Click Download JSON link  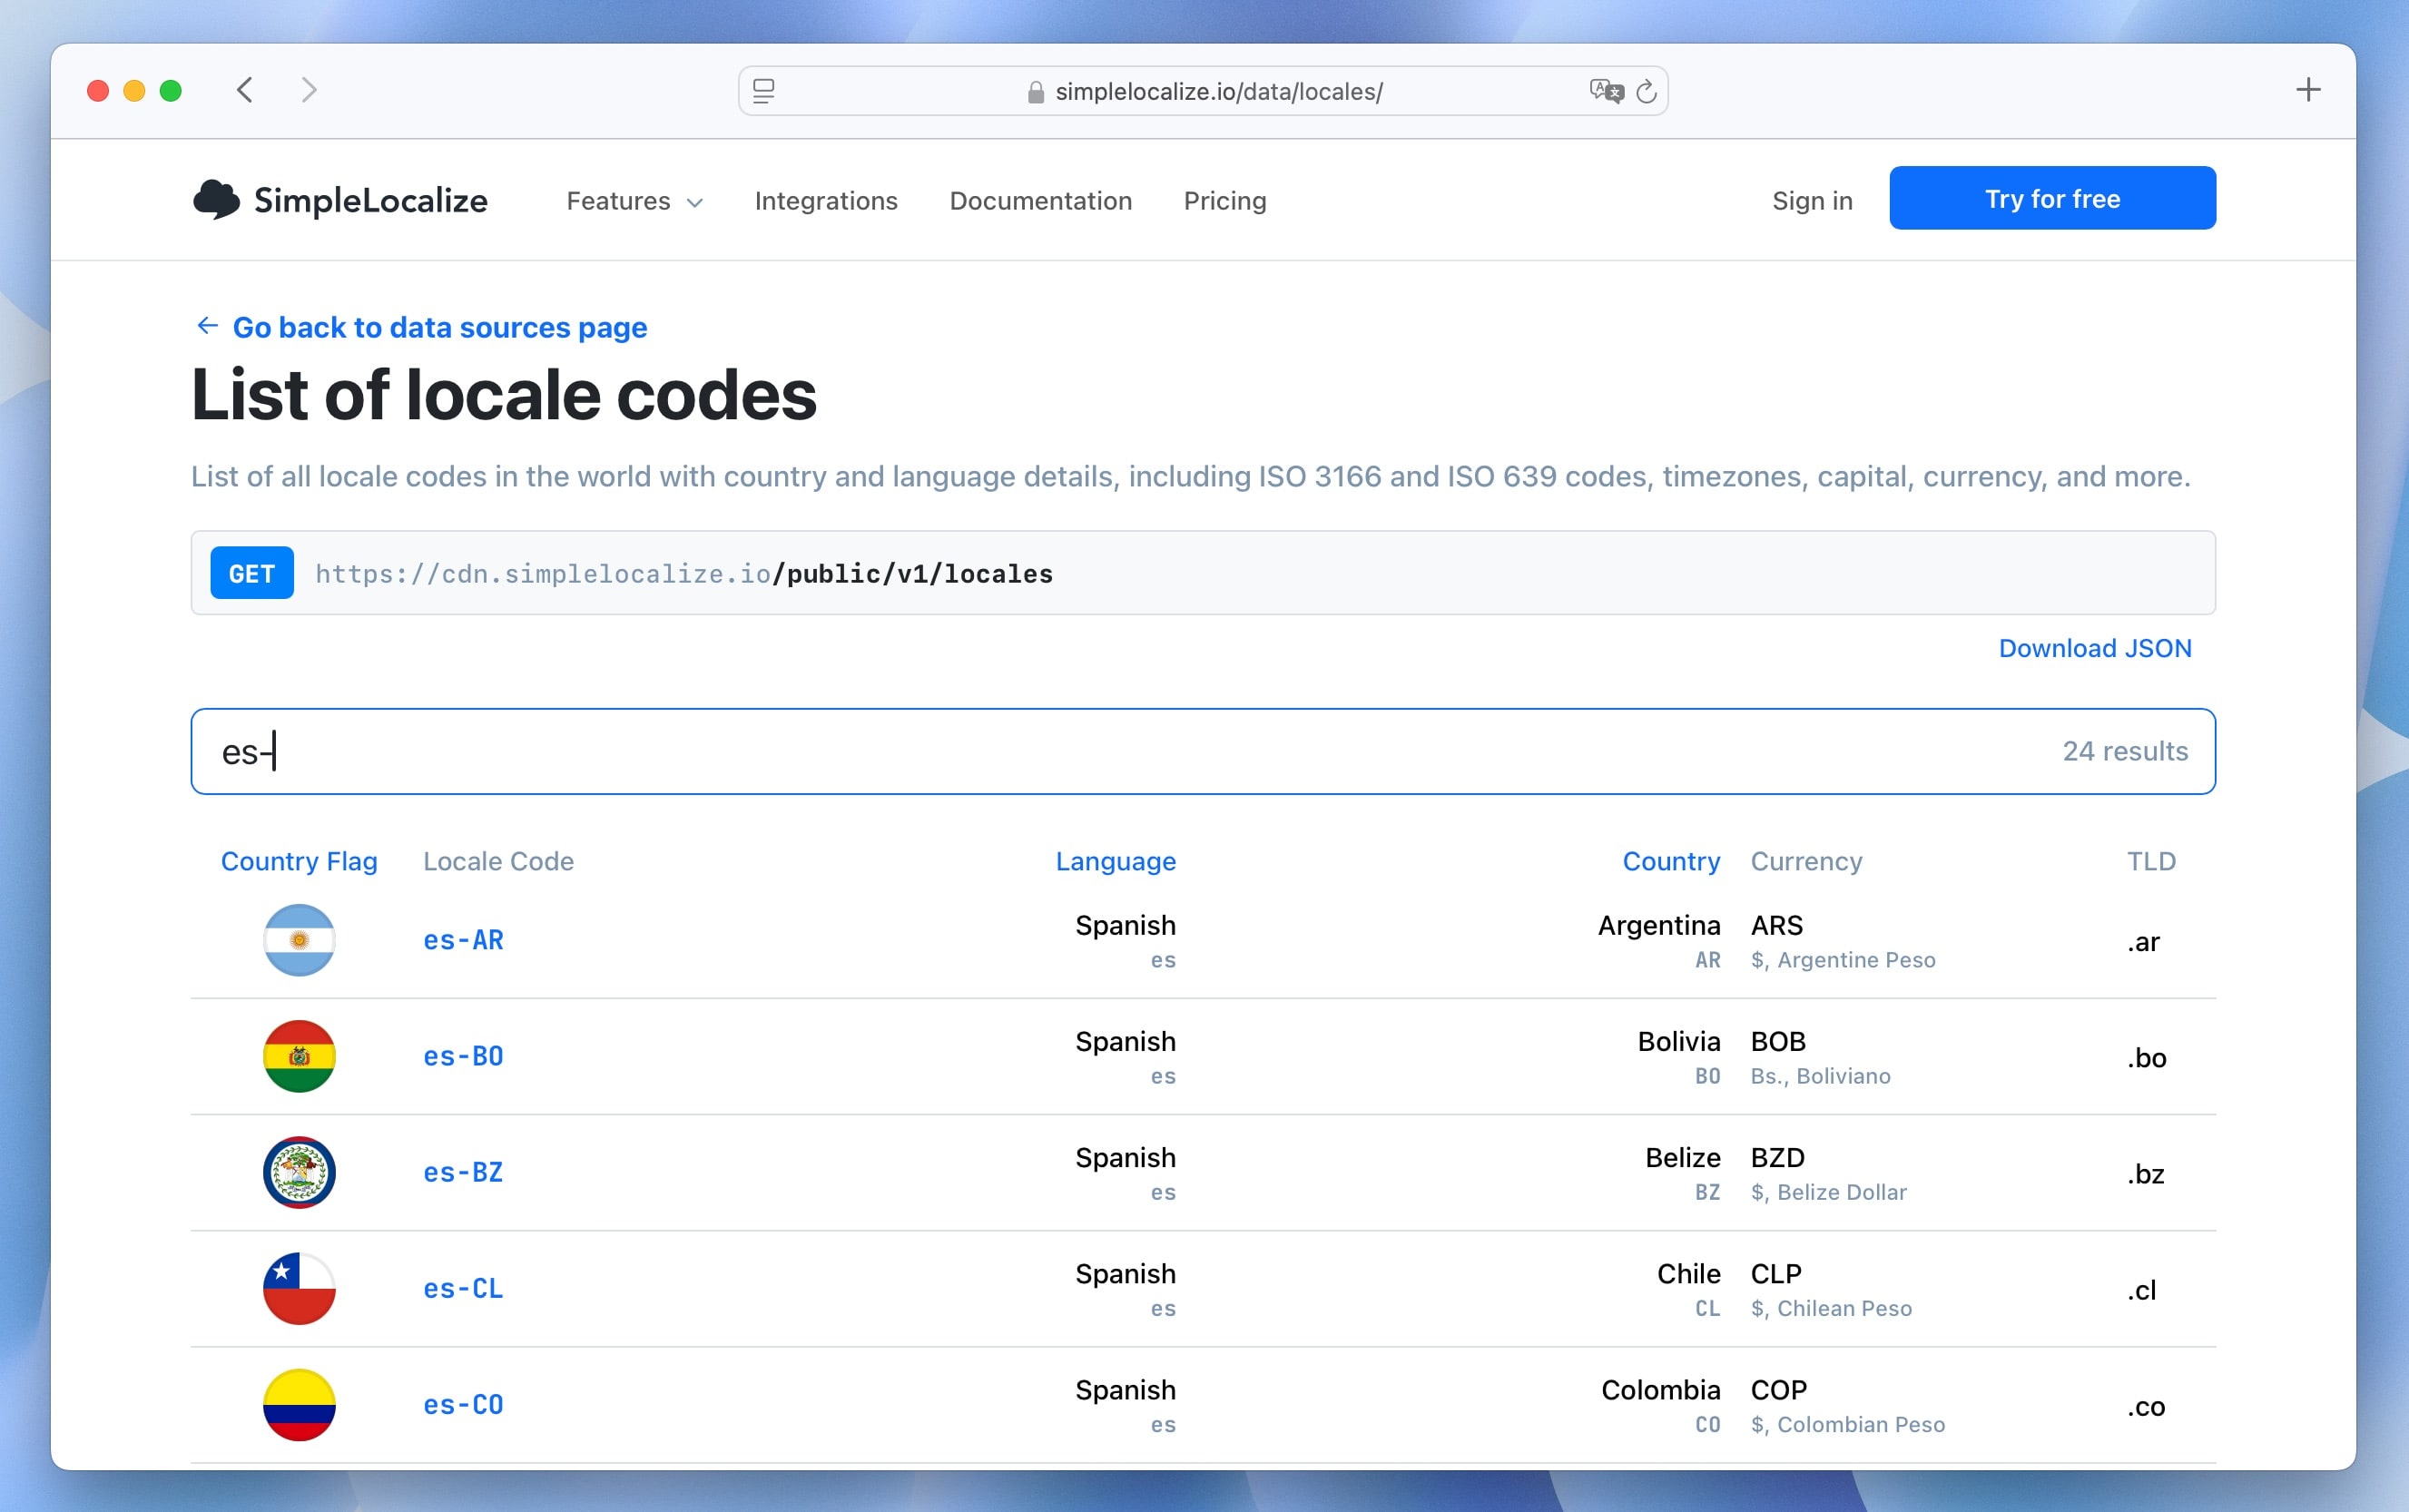[2095, 648]
